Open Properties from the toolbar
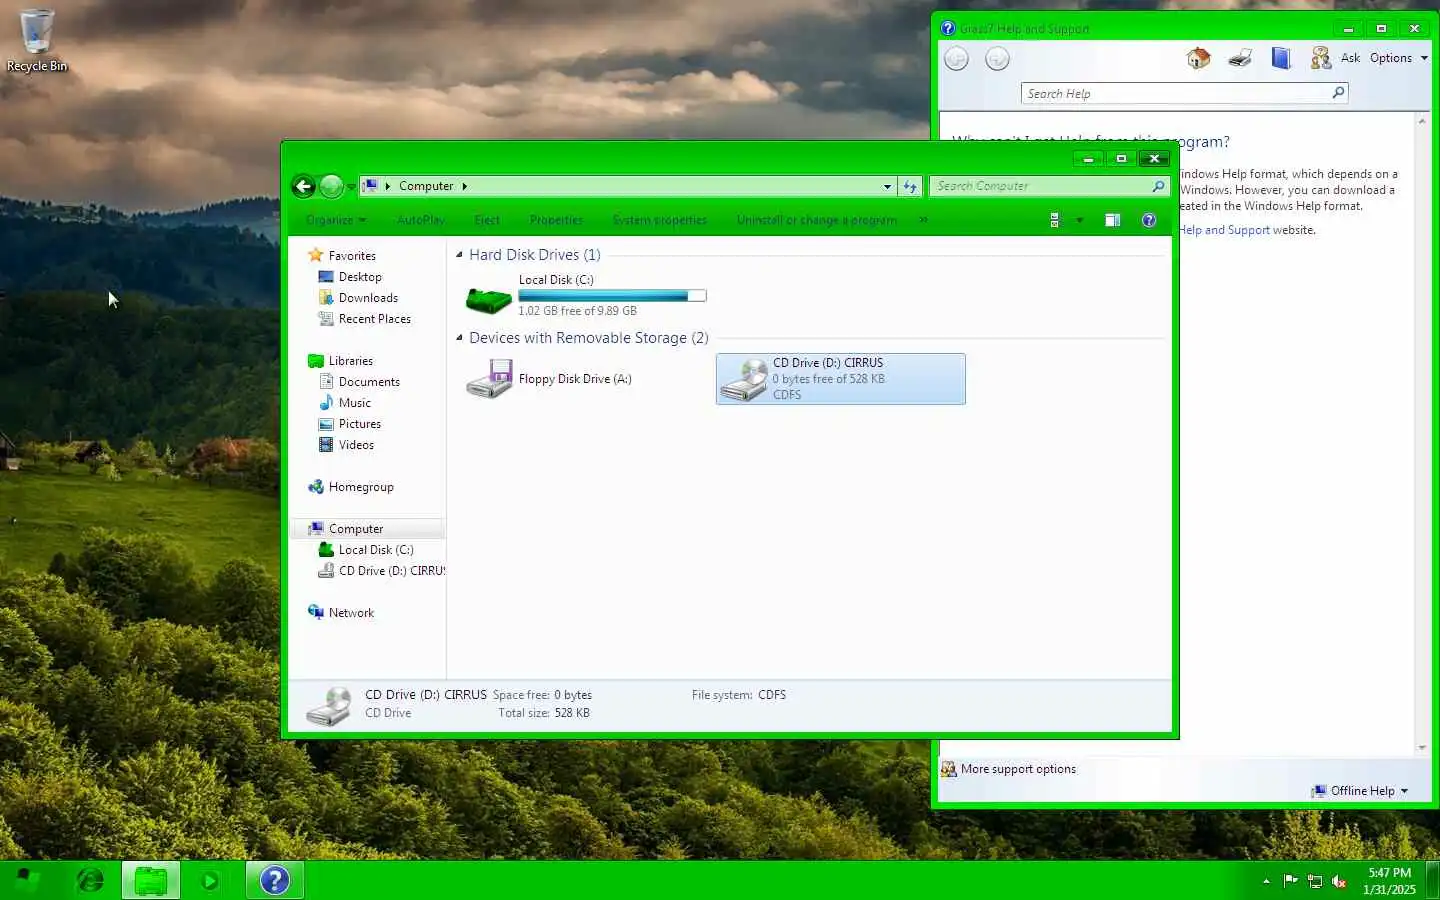Viewport: 1440px width, 900px height. click(556, 220)
